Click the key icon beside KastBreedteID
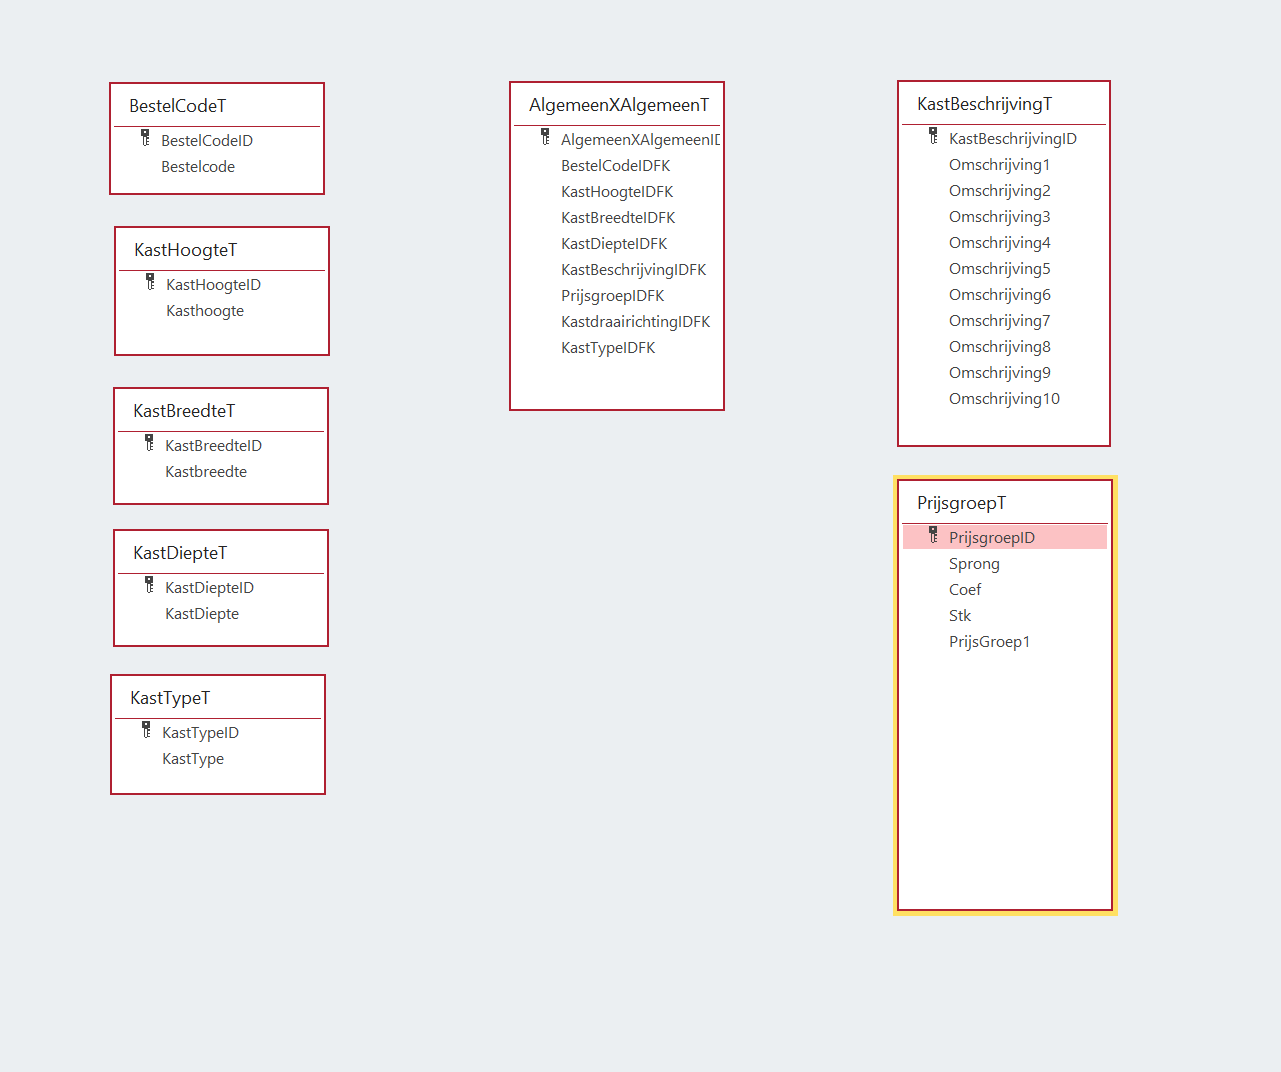Image resolution: width=1281 pixels, height=1072 pixels. coord(149,443)
